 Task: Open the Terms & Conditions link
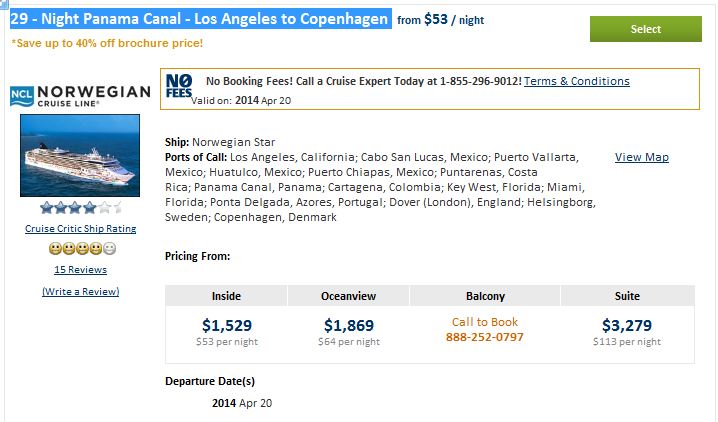pos(577,81)
